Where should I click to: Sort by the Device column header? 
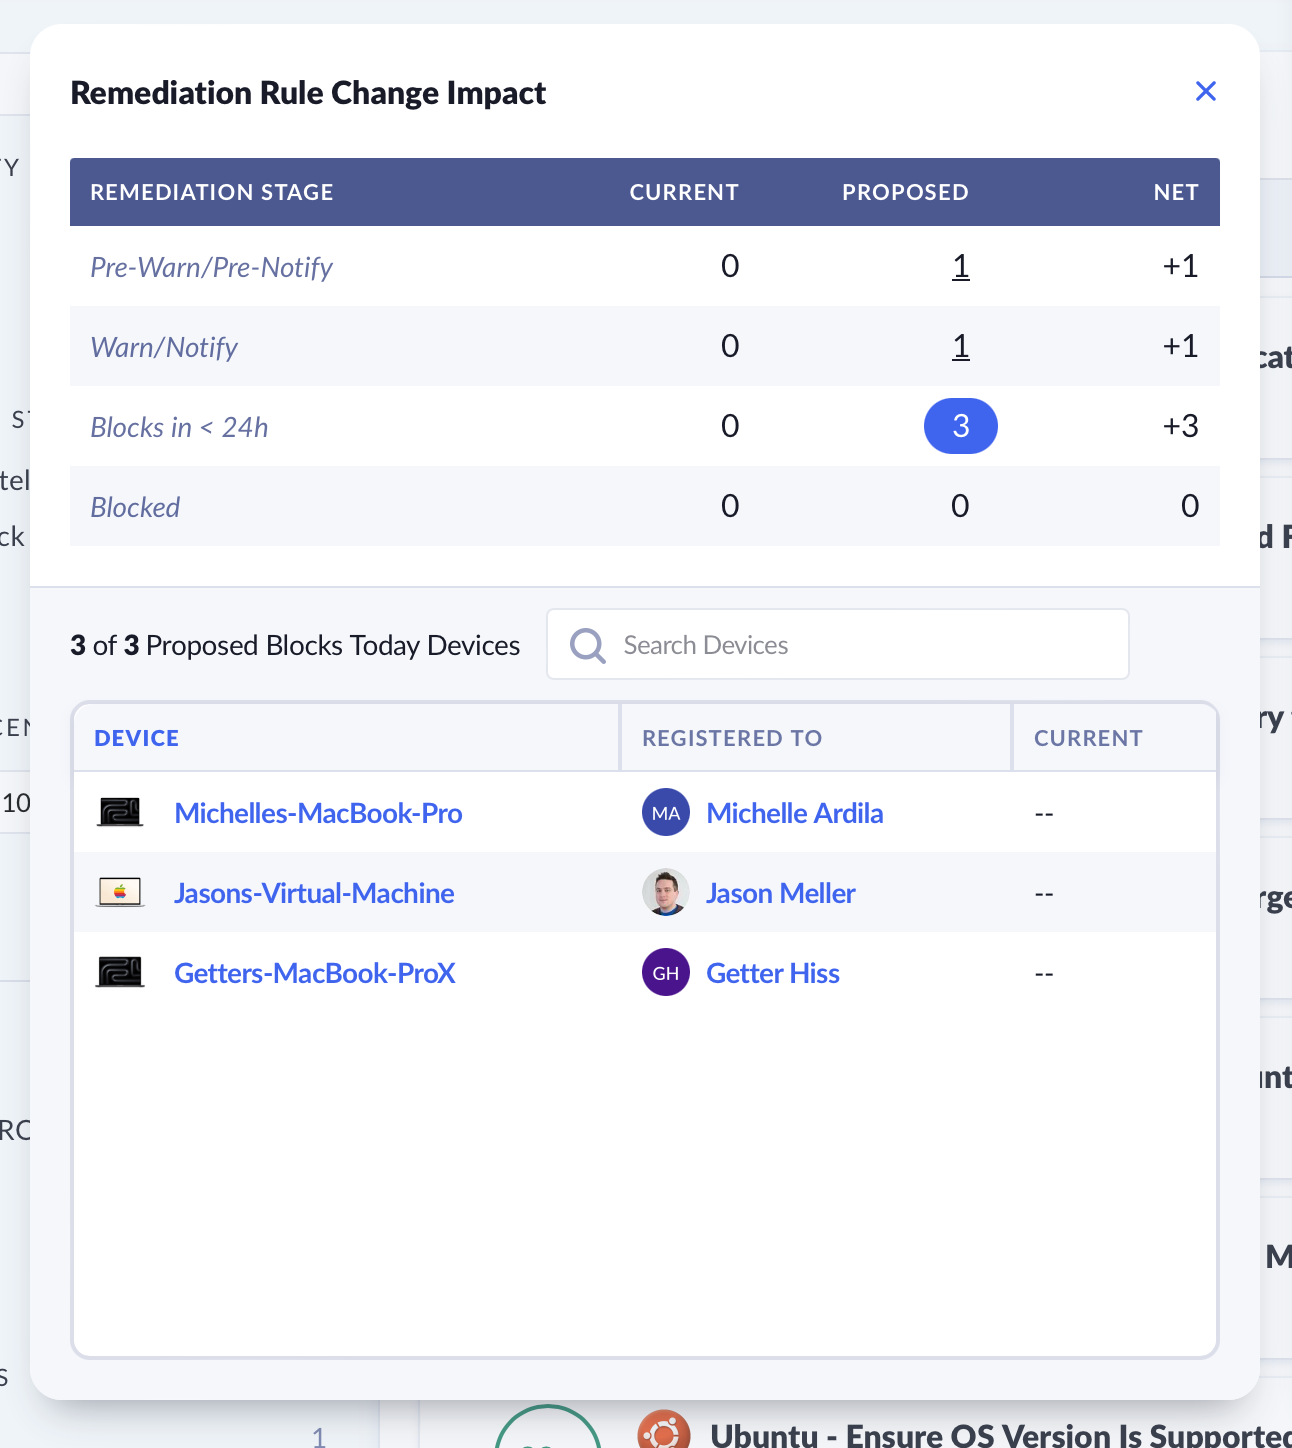(x=137, y=738)
